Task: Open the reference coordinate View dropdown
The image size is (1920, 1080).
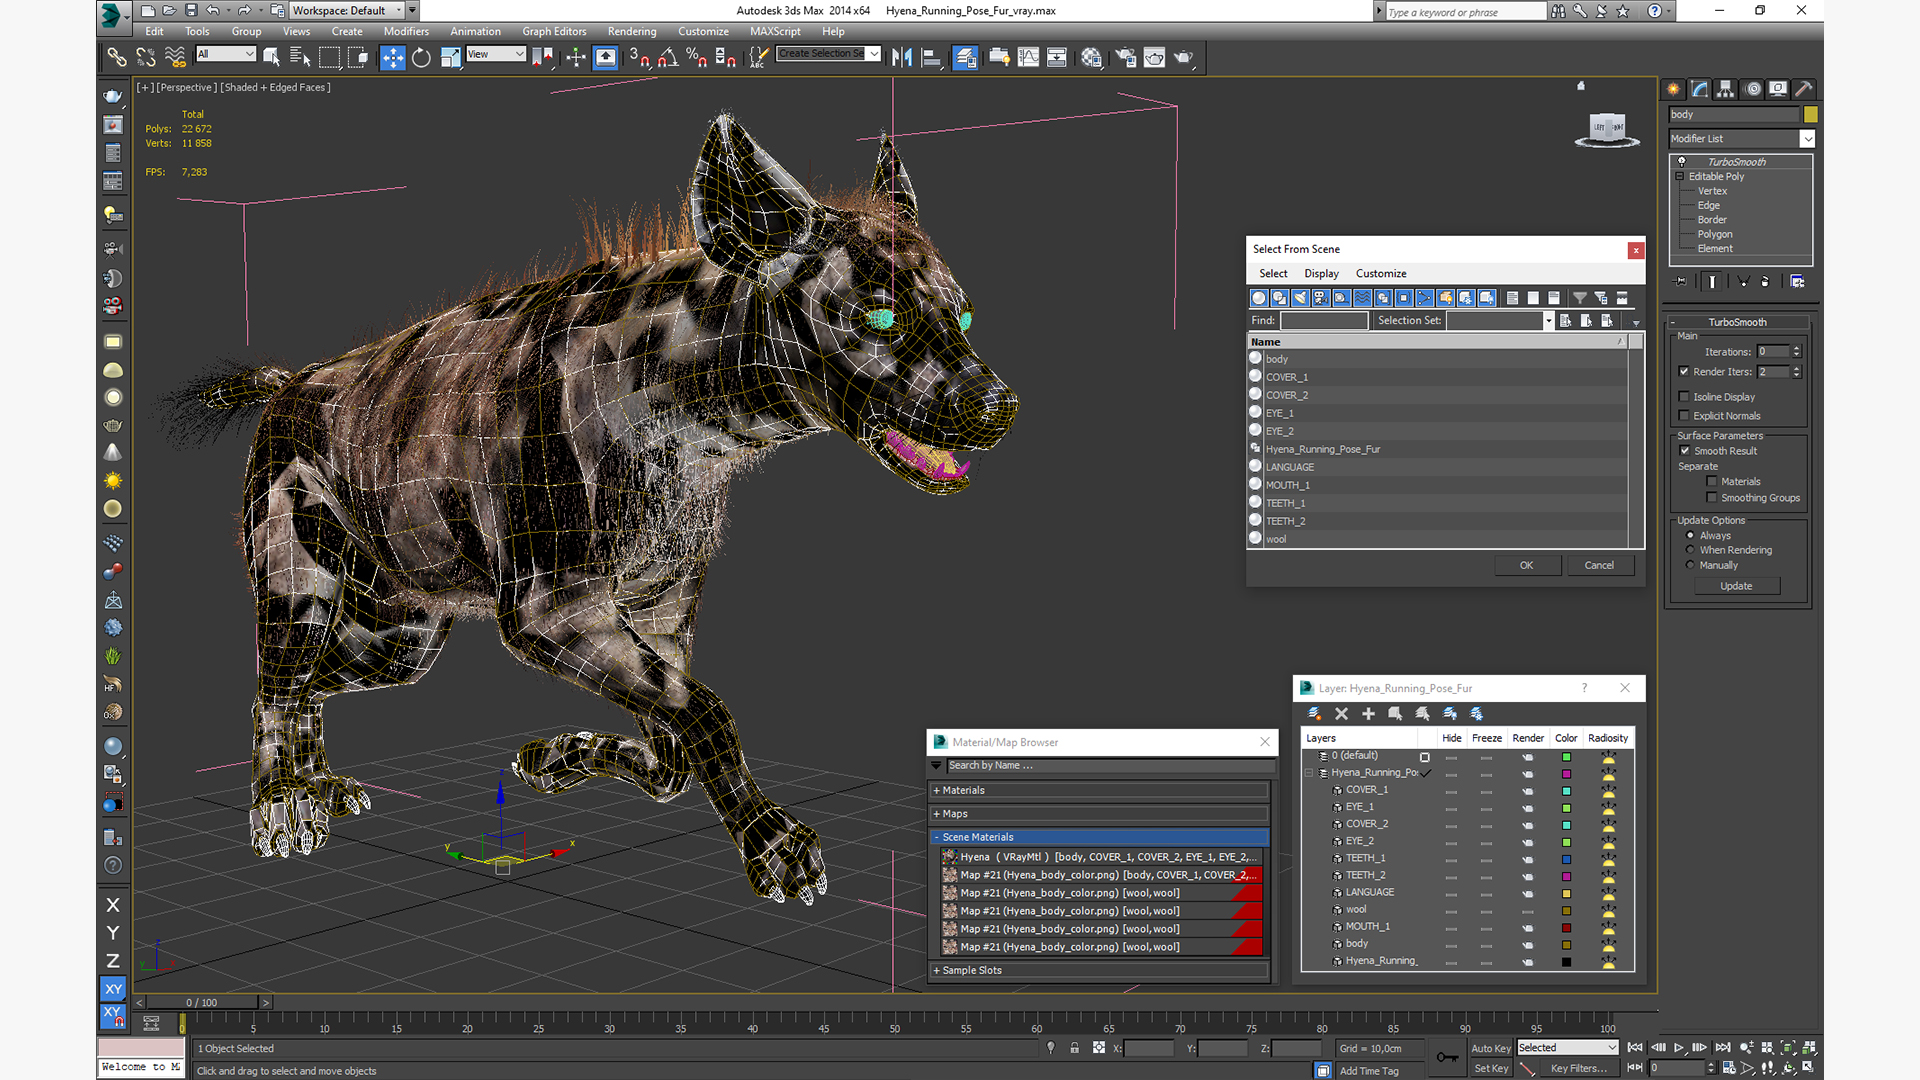Action: [496, 54]
